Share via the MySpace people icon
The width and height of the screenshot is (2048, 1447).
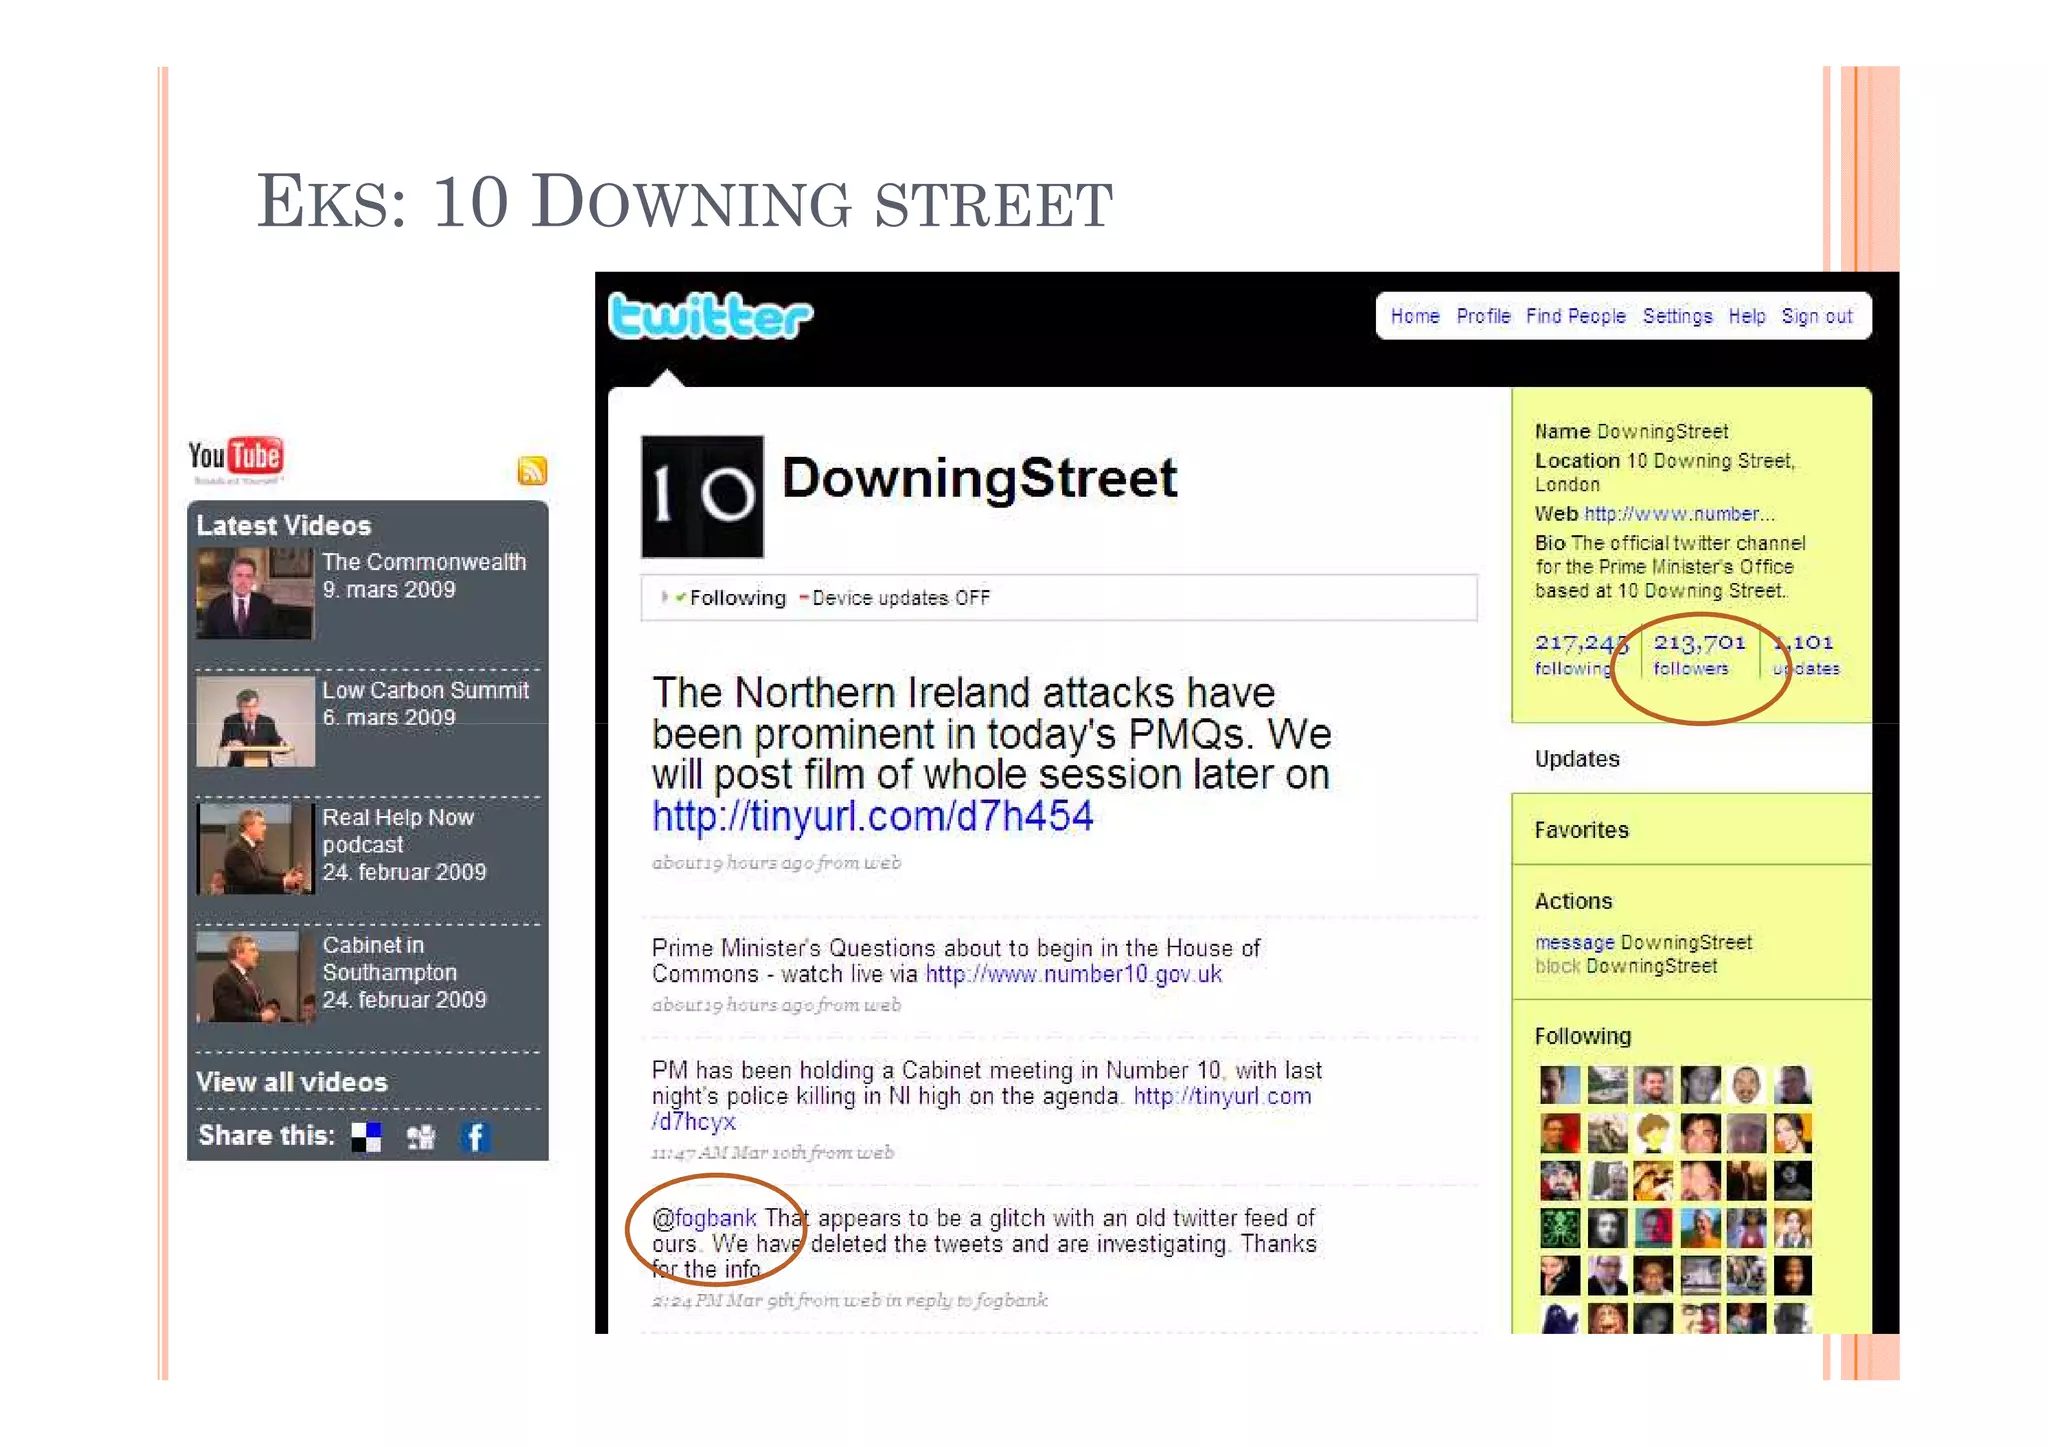click(x=421, y=1137)
